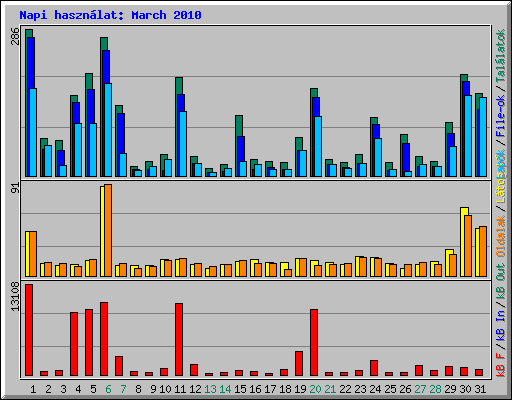Click the 'File-ok' legend label
The width and height of the screenshot is (512, 400).
tap(501, 116)
